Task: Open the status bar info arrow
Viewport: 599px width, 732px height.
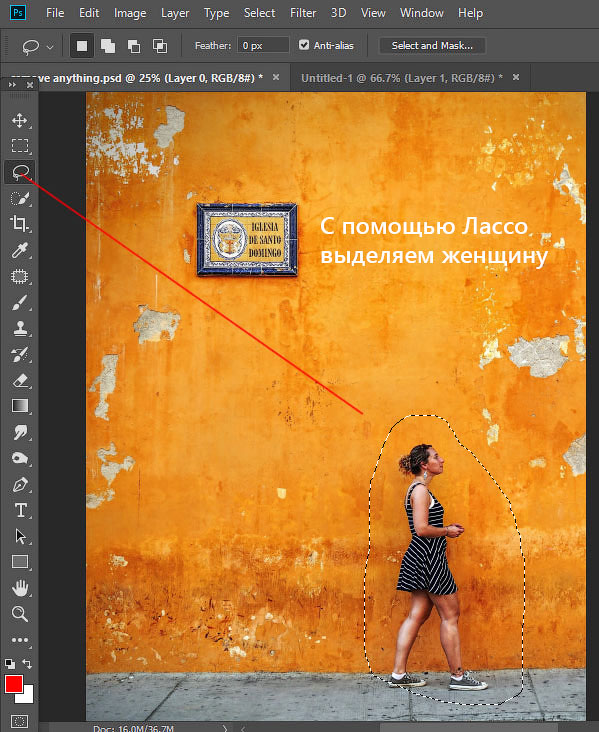Action: pyautogui.click(x=226, y=728)
